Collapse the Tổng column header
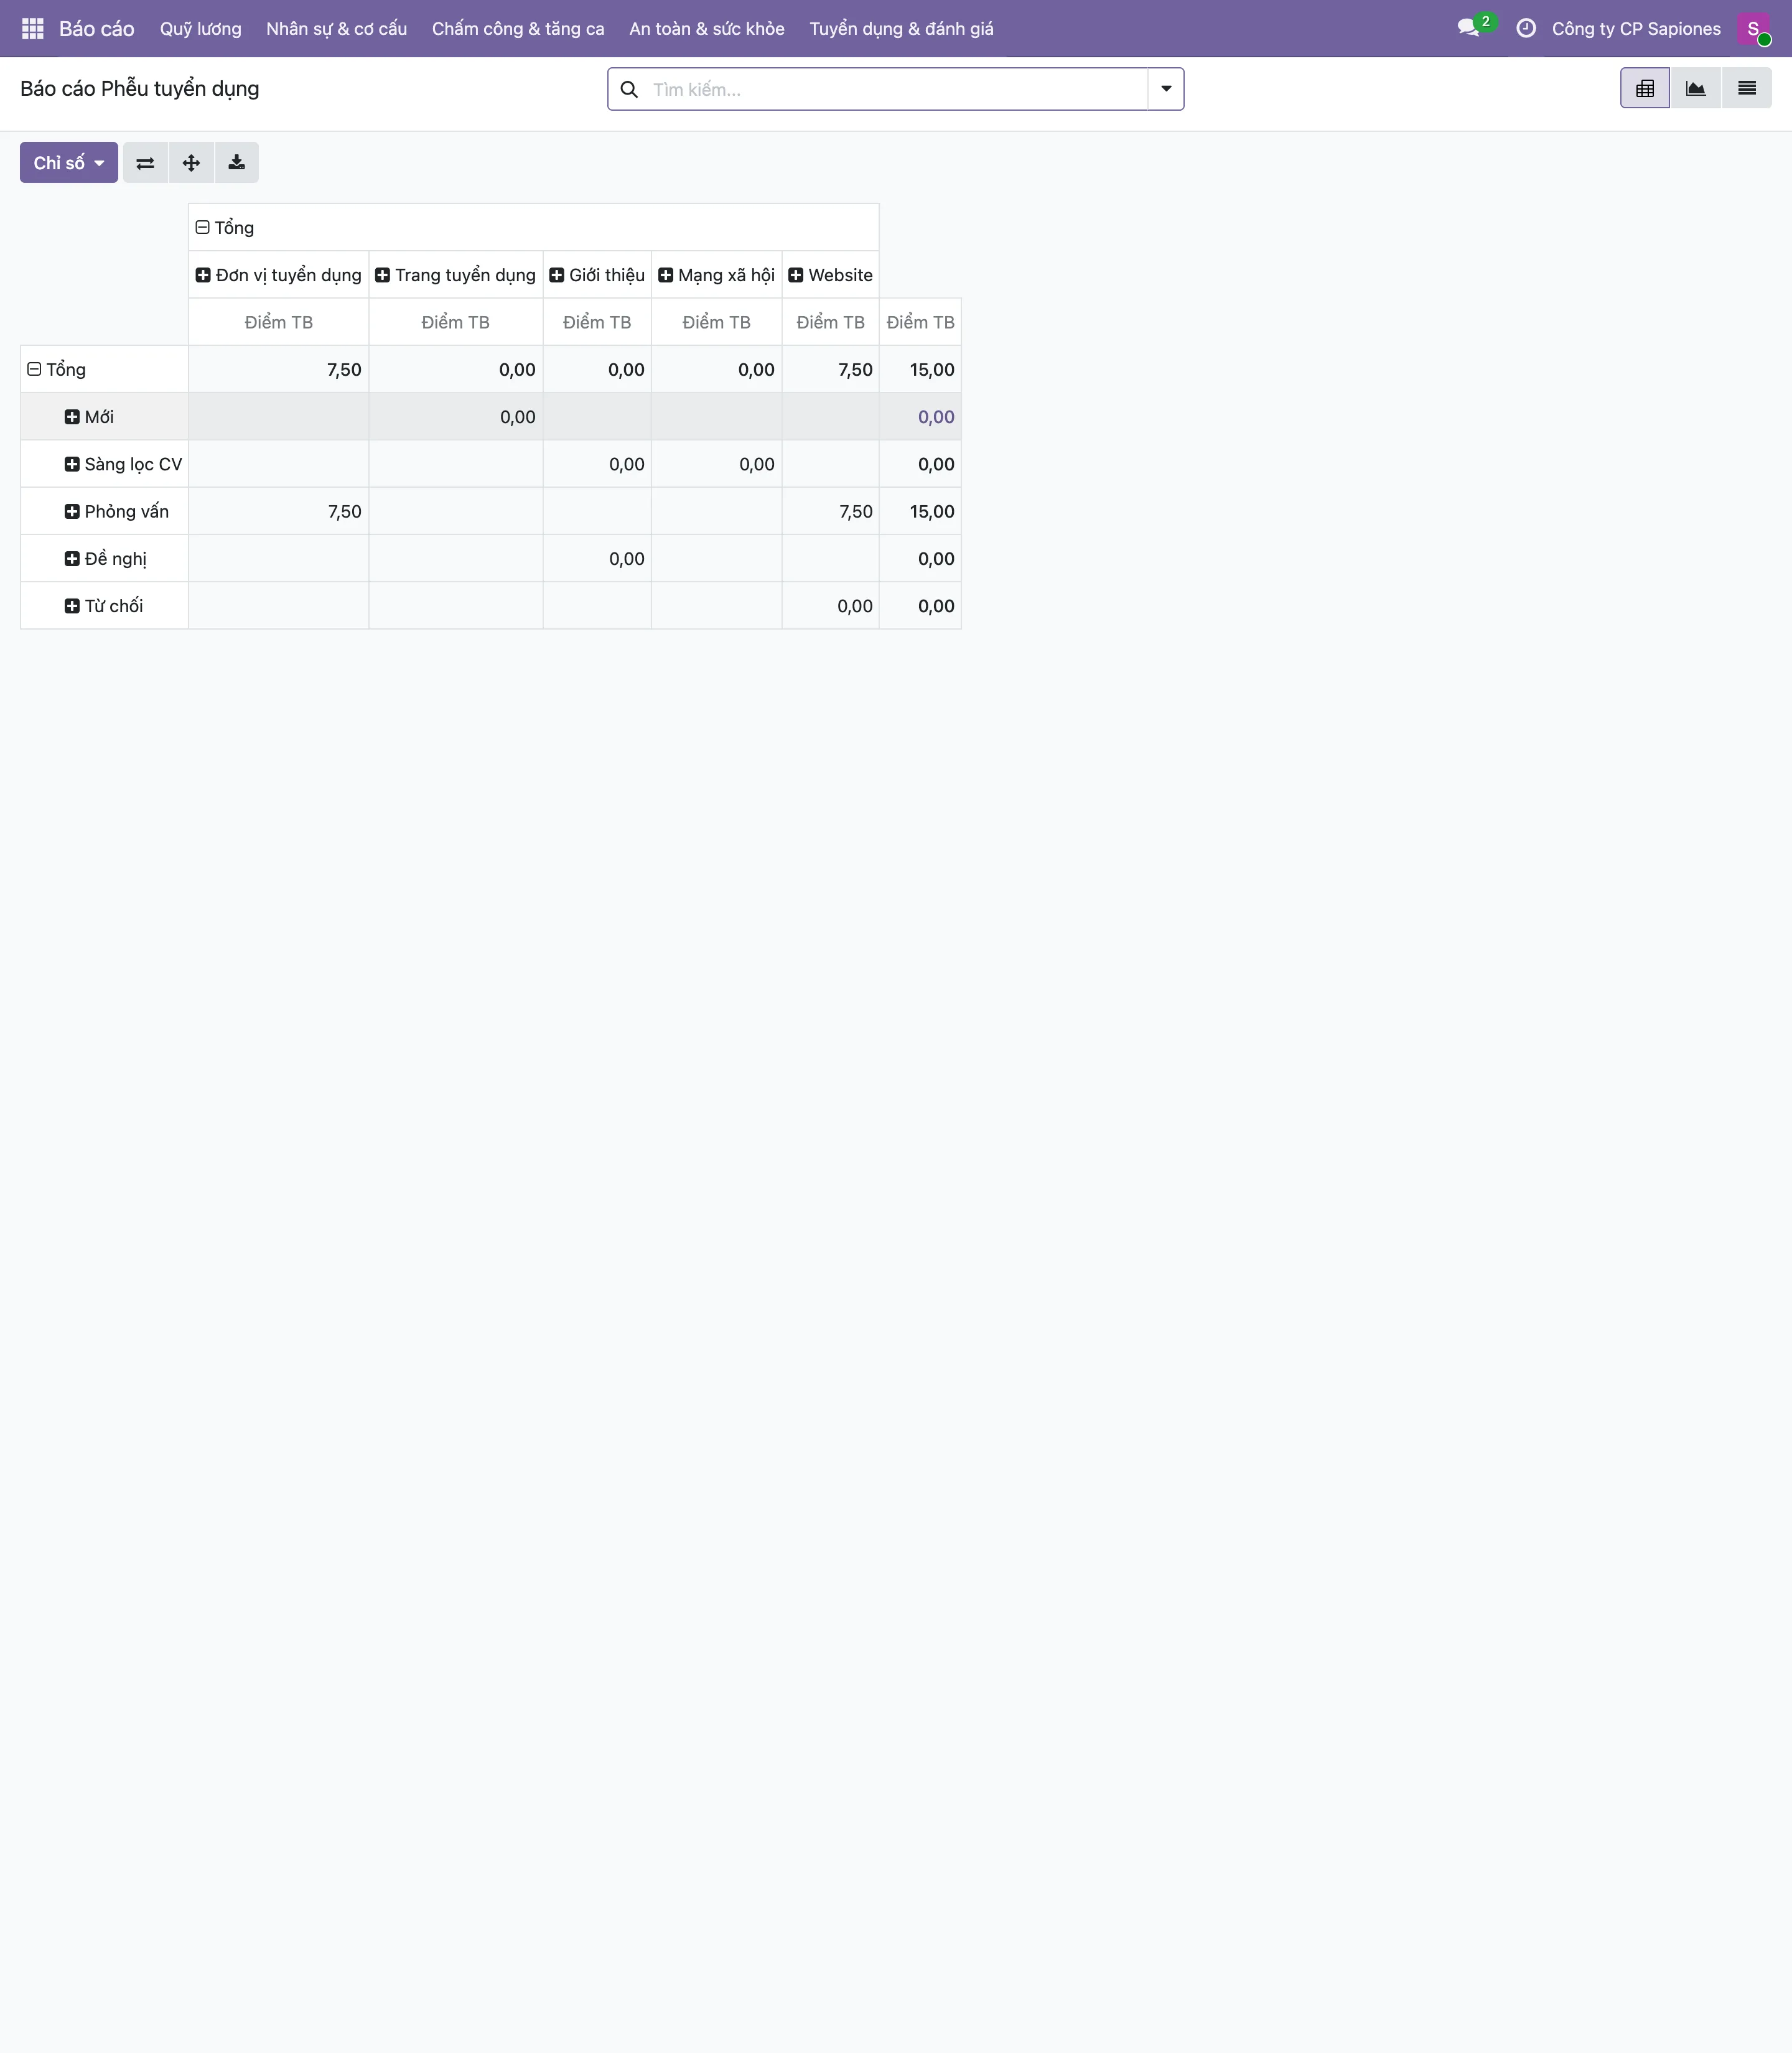Screen dimensions: 1792x2053 pos(225,228)
